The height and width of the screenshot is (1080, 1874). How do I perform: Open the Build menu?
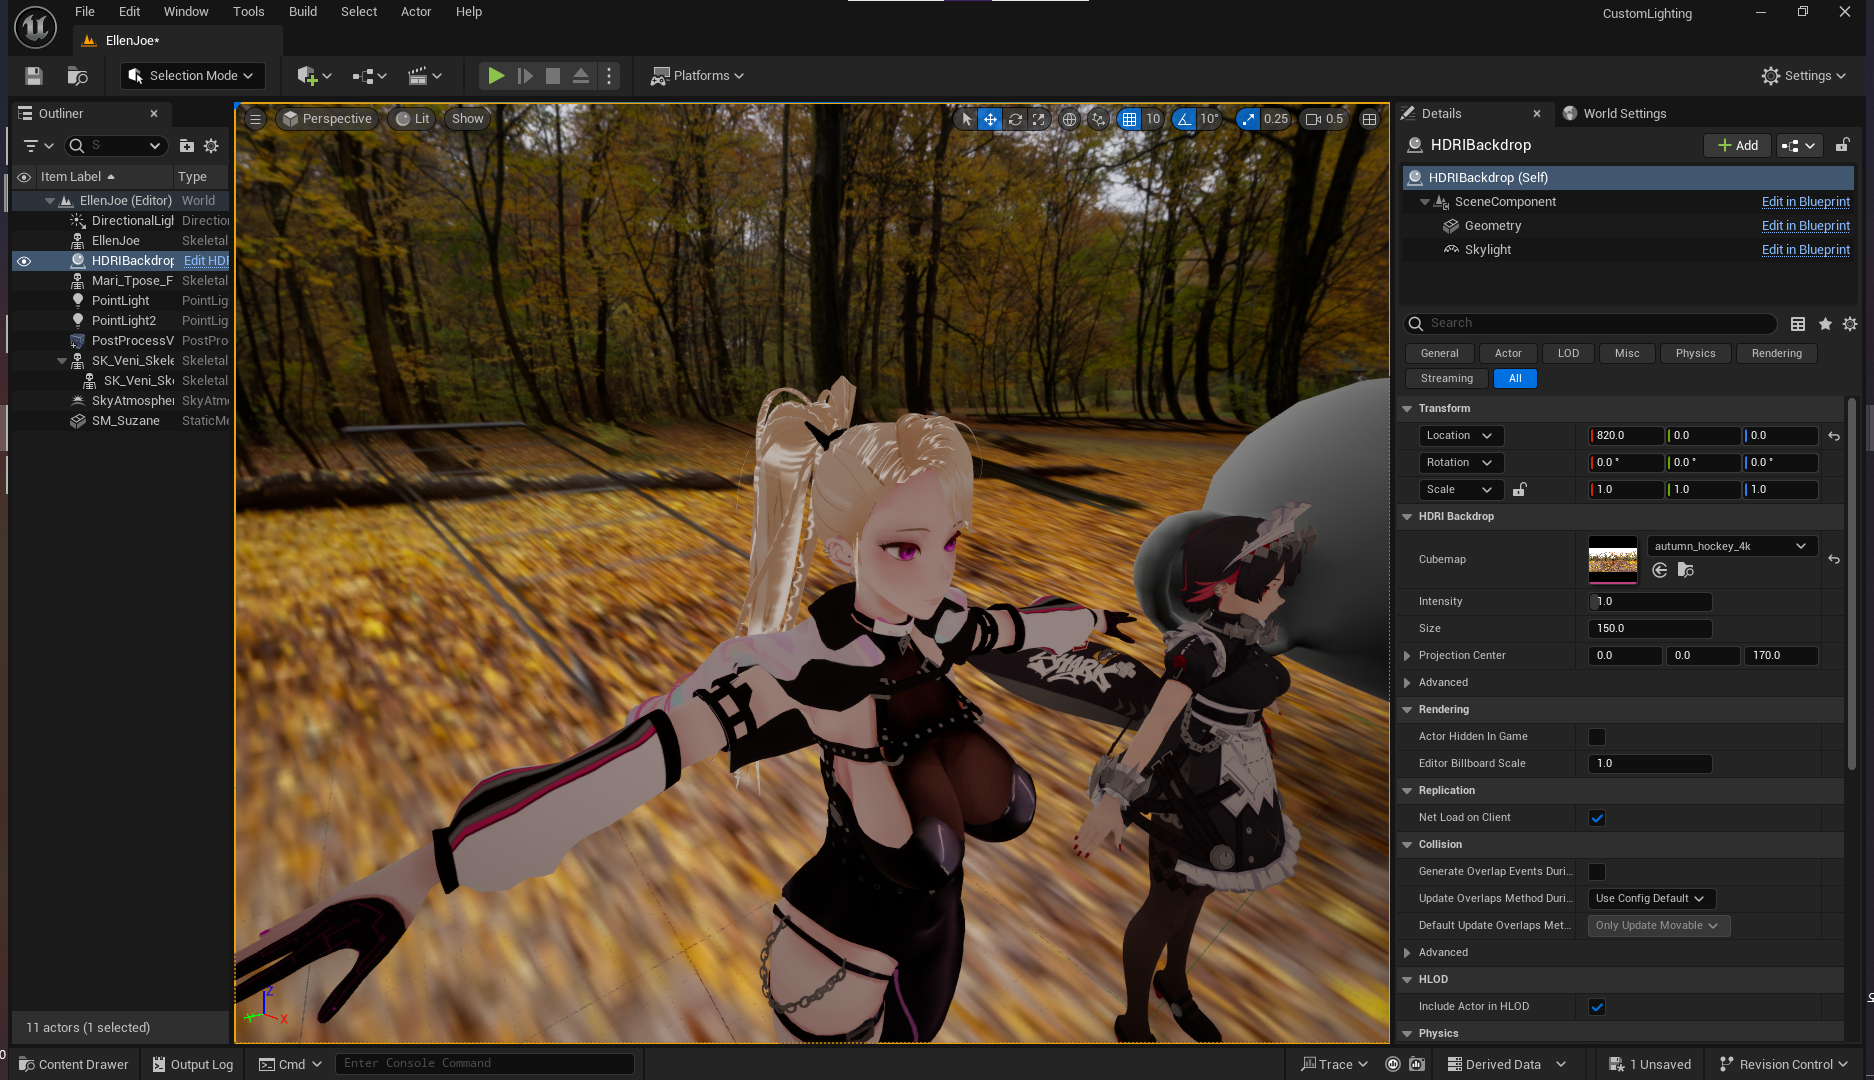coord(303,12)
